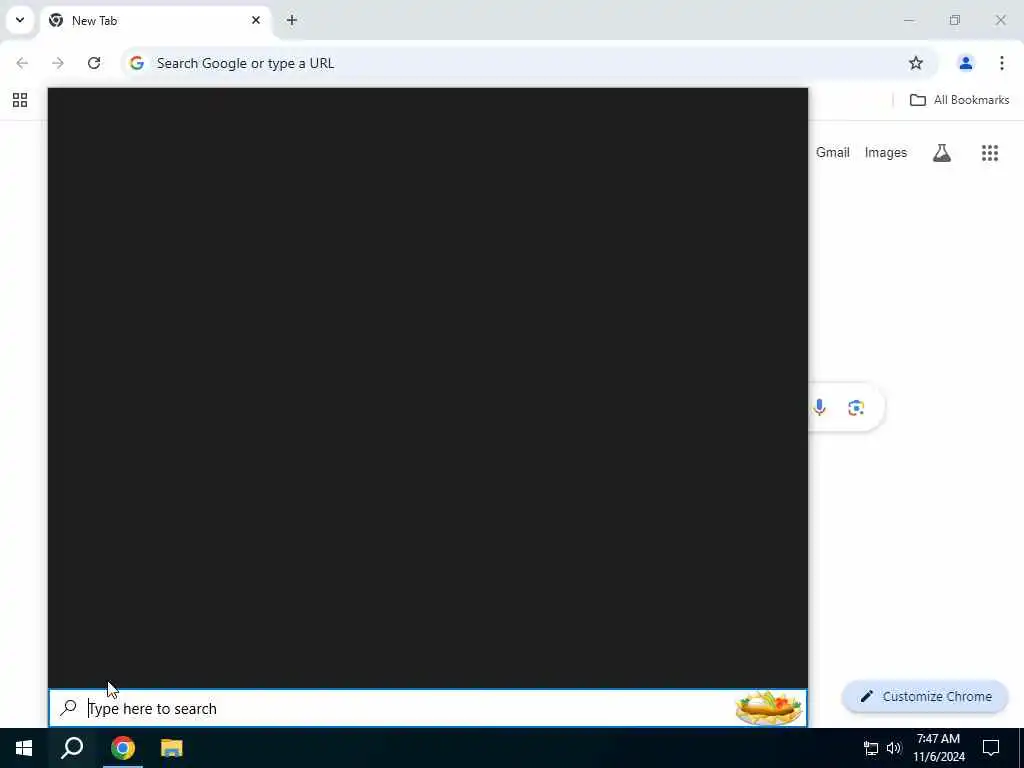Close the Chrome window
The width and height of the screenshot is (1024, 768).
(x=1000, y=20)
